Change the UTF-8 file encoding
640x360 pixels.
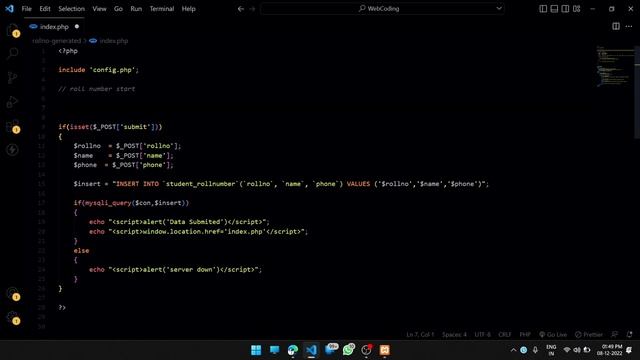[x=482, y=334]
